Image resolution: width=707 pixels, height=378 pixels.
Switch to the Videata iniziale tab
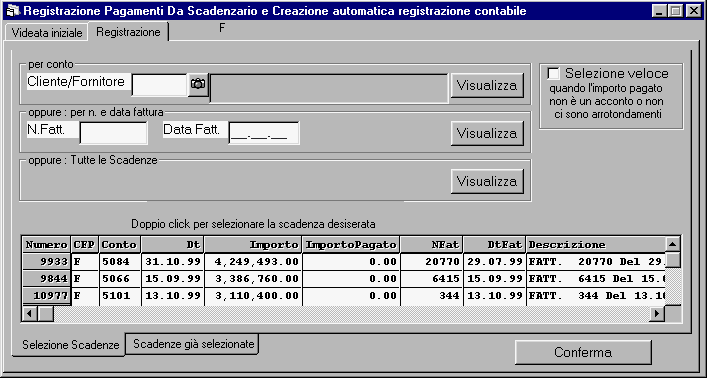47,33
